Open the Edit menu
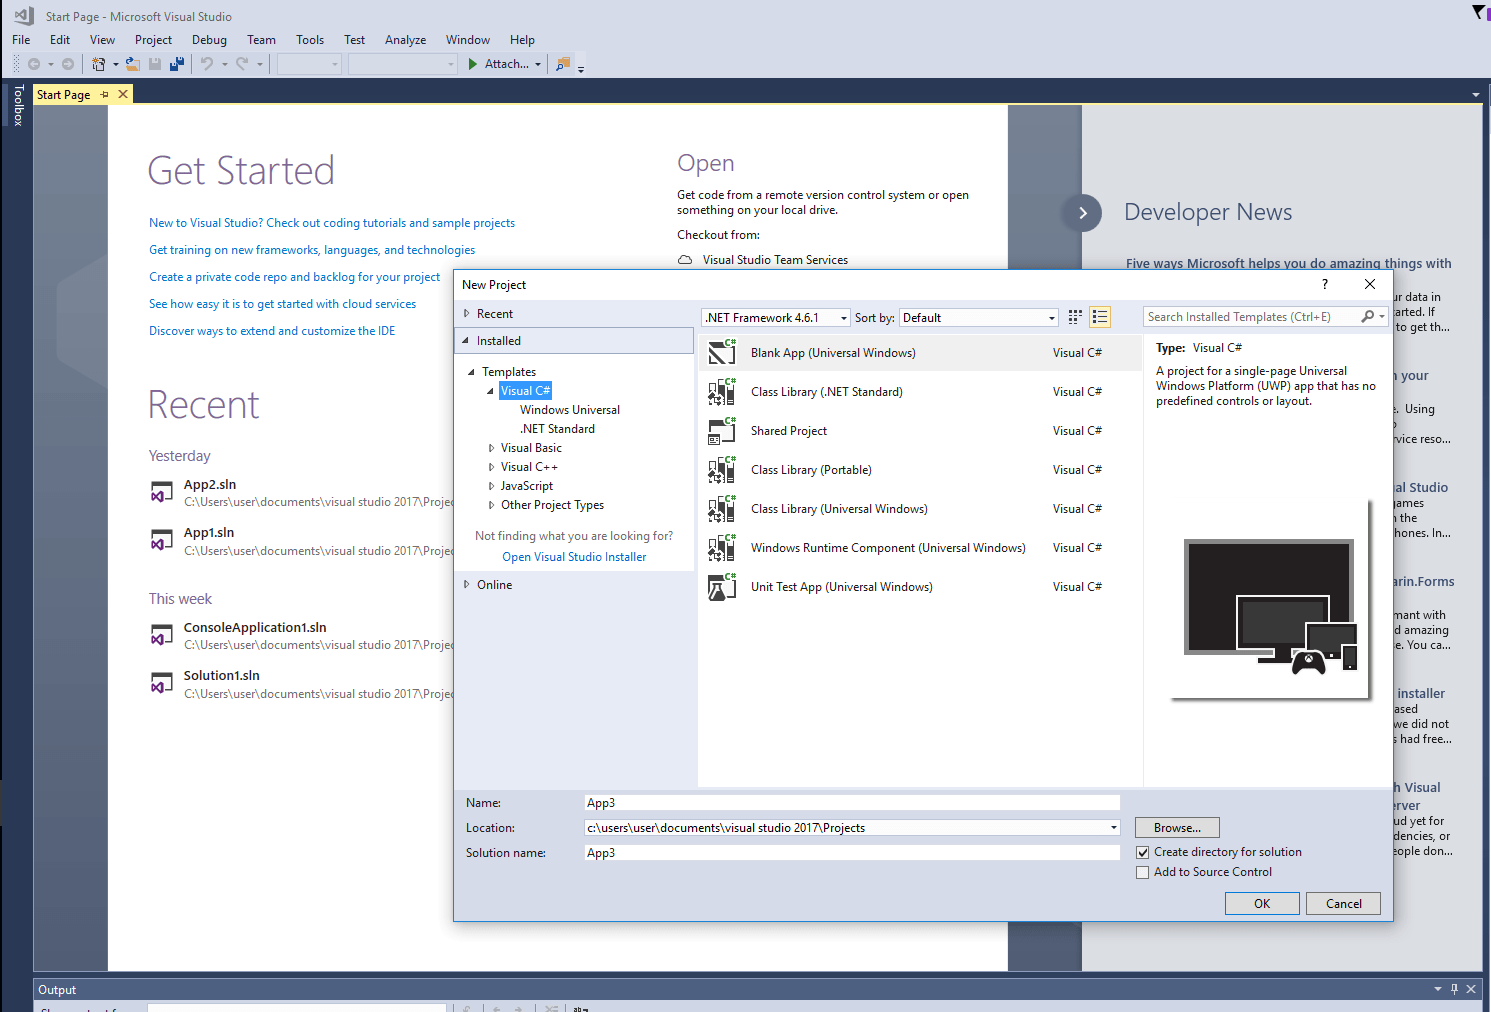 60,40
